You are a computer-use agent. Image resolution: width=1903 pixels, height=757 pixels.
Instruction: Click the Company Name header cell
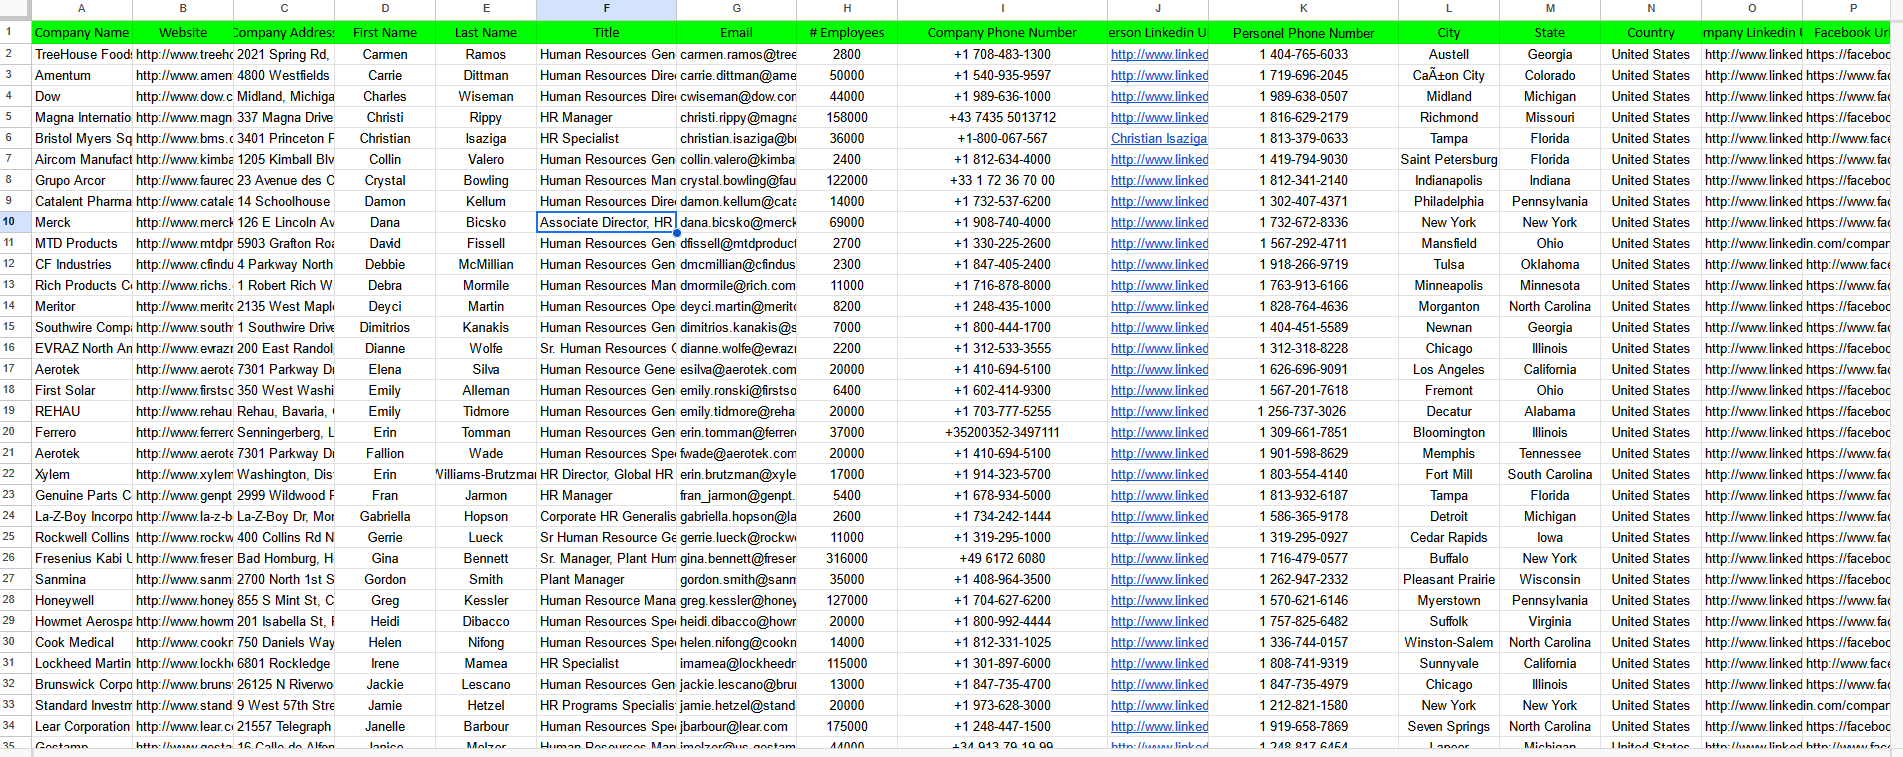82,33
